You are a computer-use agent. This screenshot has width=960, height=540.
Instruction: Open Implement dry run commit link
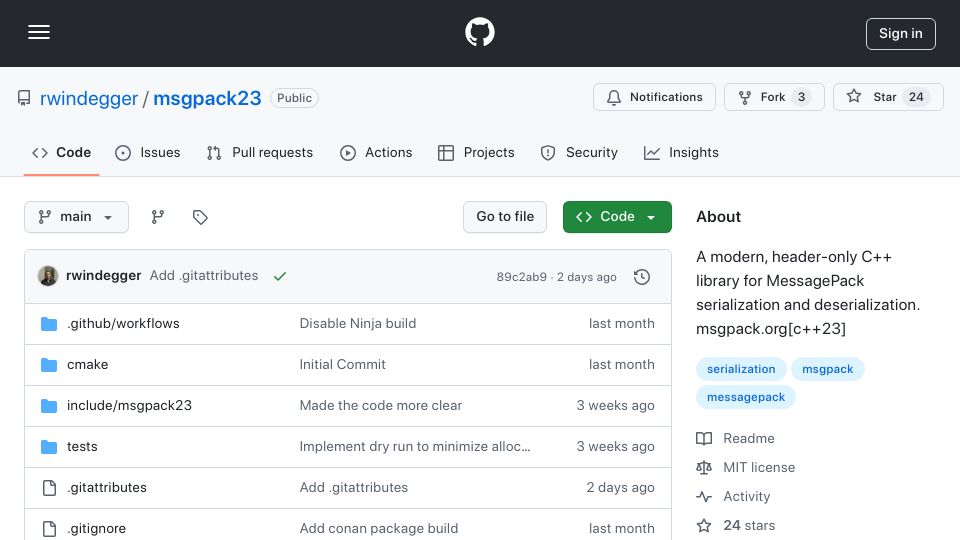click(x=414, y=446)
